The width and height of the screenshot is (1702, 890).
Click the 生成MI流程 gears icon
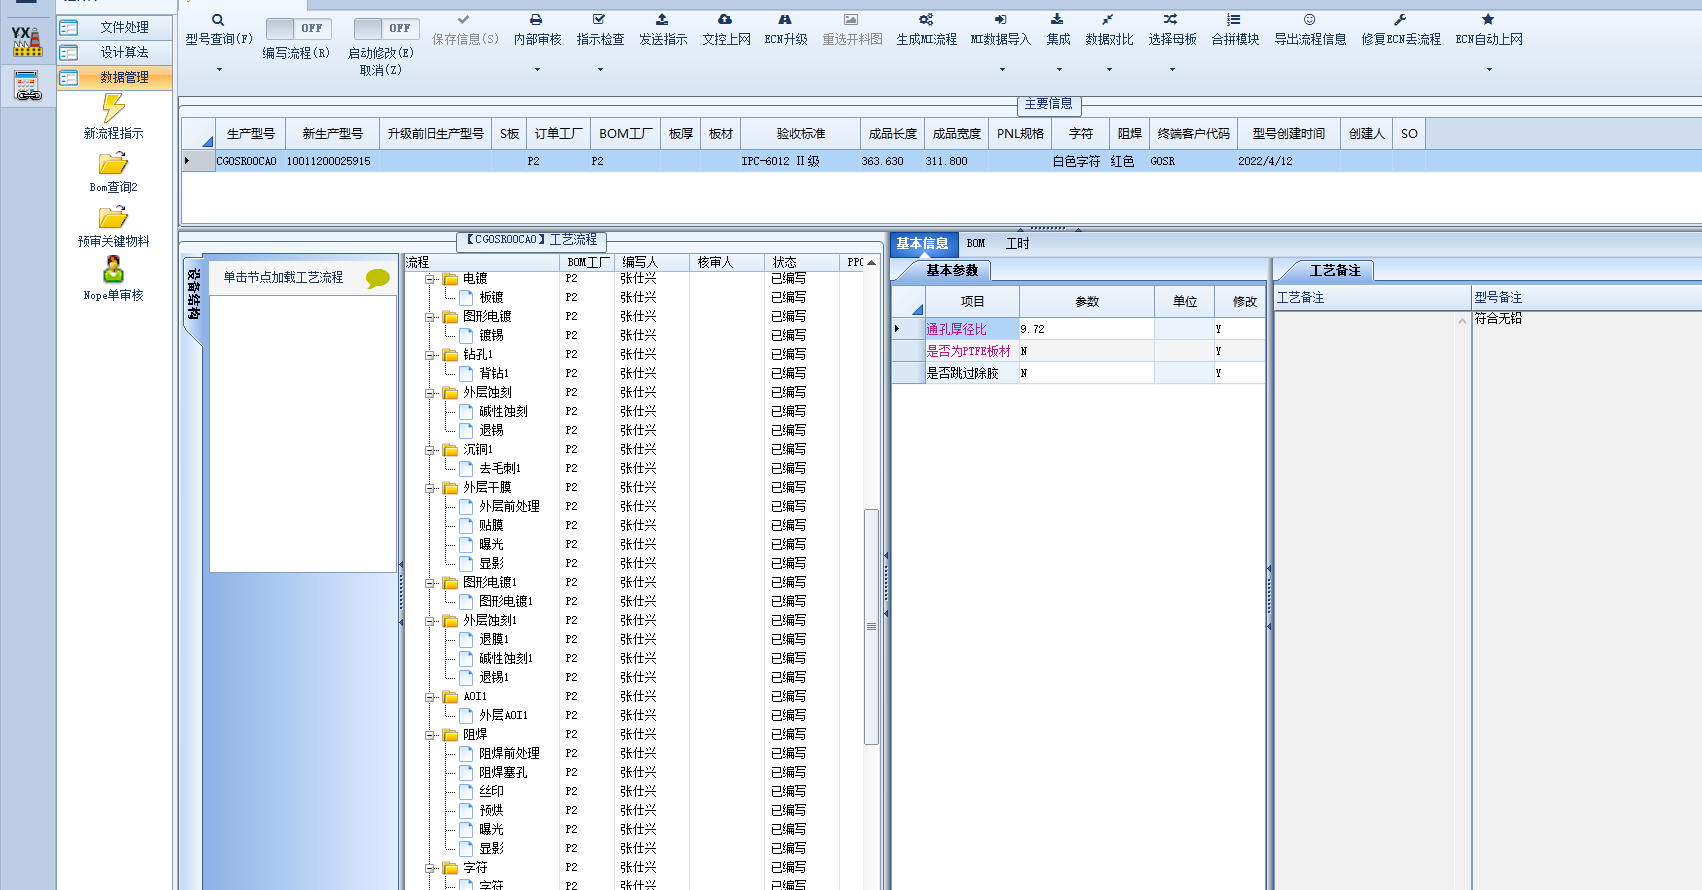click(926, 20)
